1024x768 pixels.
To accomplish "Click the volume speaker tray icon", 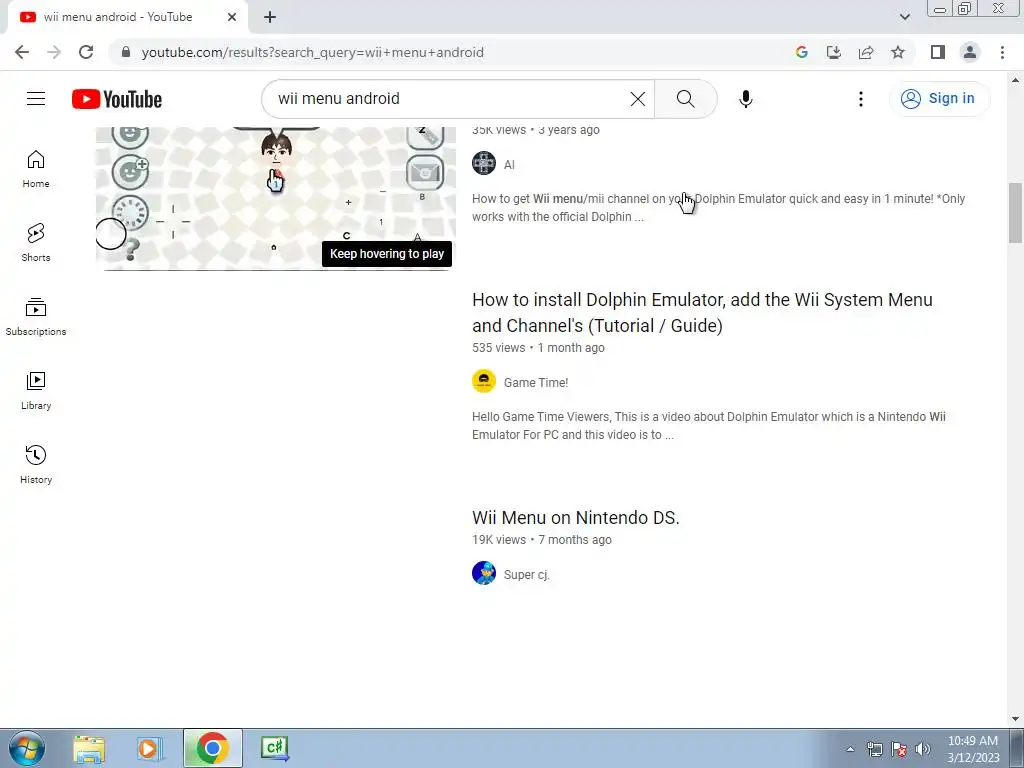I will tap(923, 749).
